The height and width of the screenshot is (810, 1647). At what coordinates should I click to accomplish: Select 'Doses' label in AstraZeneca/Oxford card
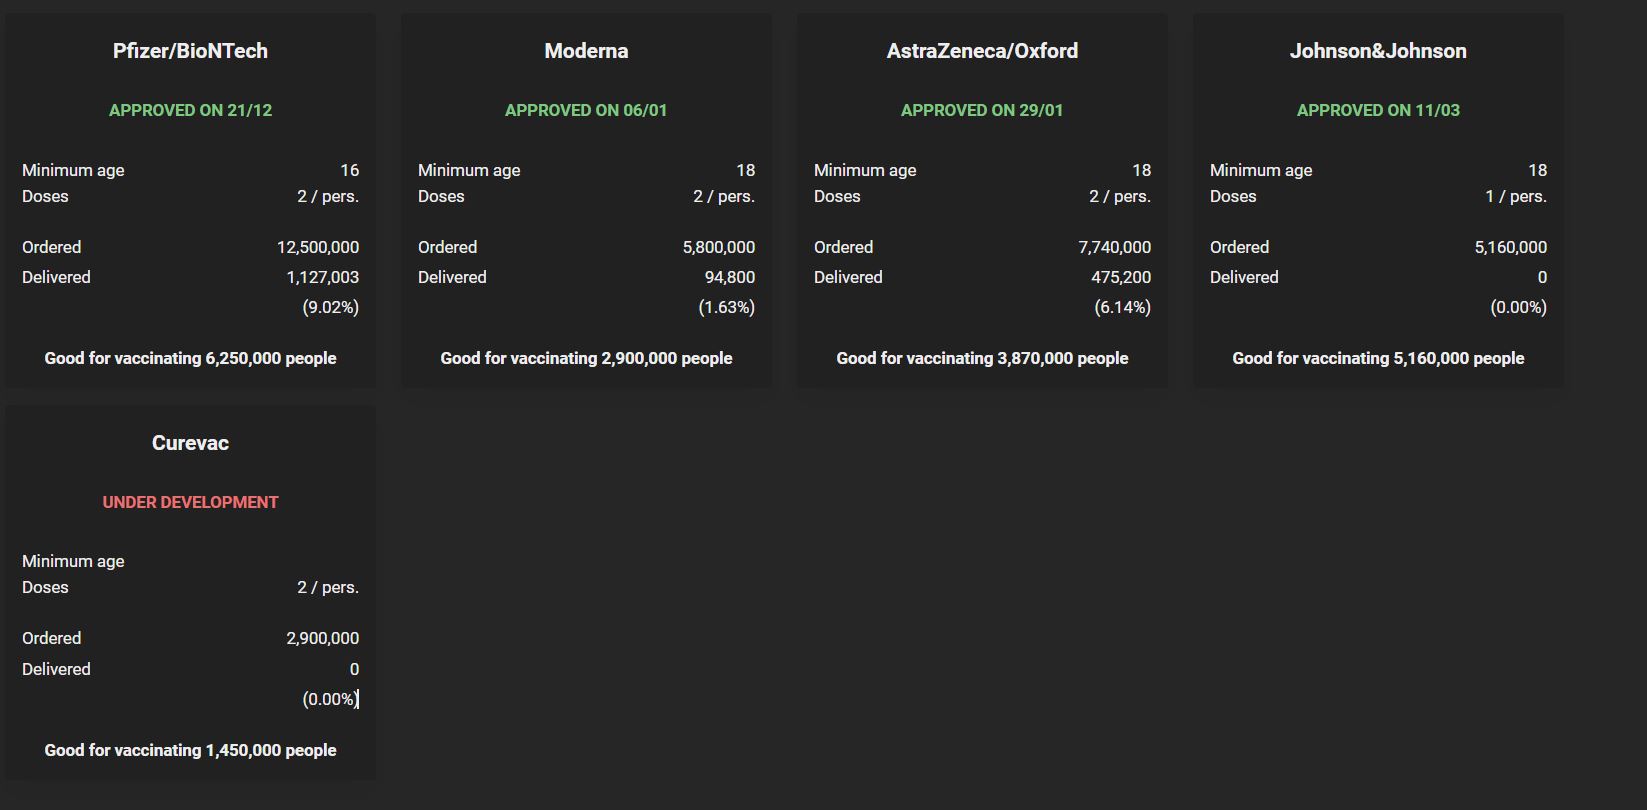click(837, 196)
